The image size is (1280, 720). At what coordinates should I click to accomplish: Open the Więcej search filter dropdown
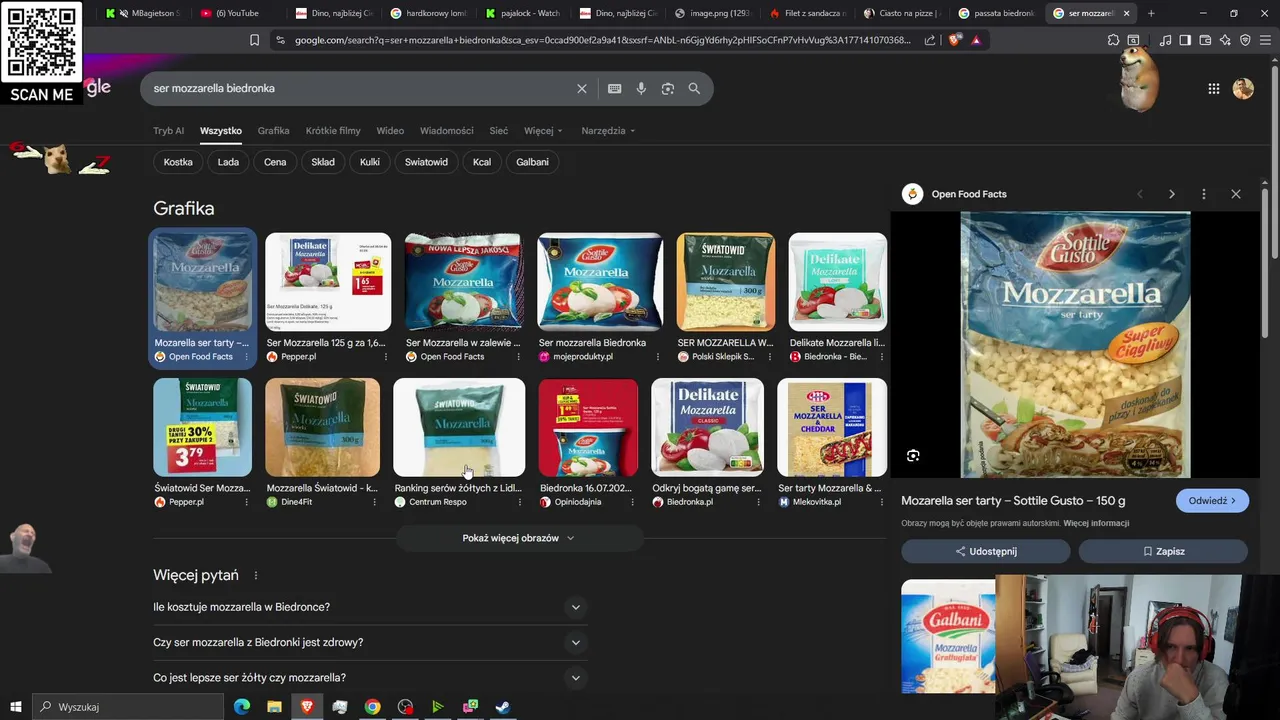[x=543, y=131]
